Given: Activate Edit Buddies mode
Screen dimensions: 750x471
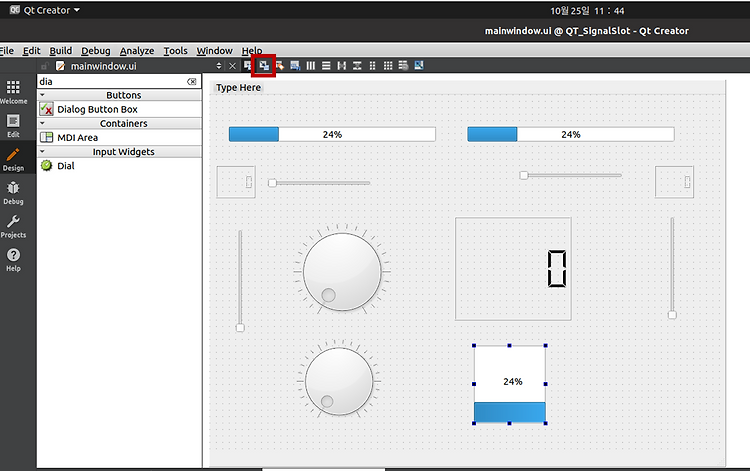Looking at the screenshot, I should [x=279, y=66].
